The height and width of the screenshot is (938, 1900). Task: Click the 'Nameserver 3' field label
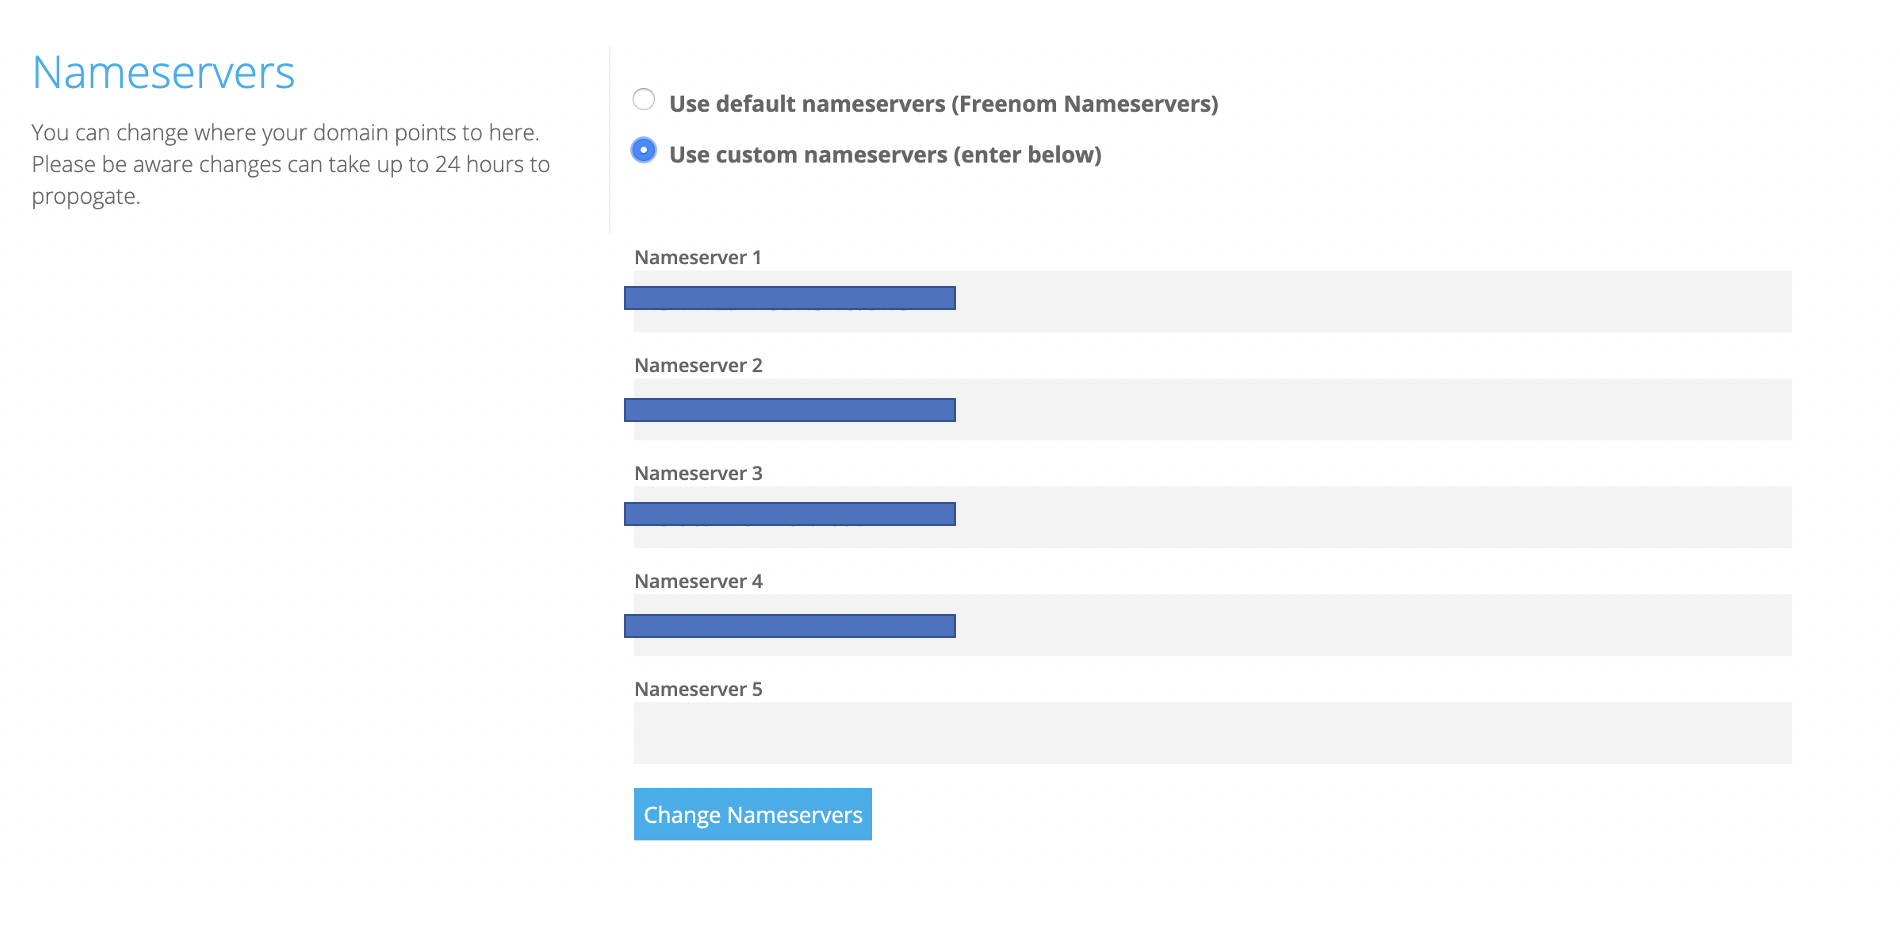[x=698, y=474]
